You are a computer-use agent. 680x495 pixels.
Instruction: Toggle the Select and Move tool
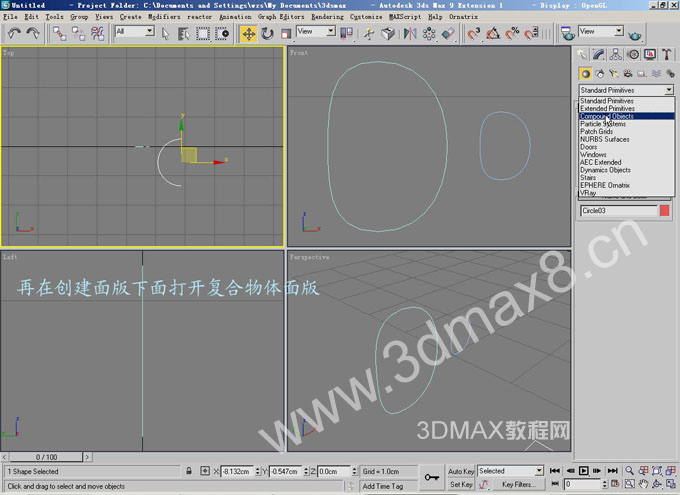(248, 33)
